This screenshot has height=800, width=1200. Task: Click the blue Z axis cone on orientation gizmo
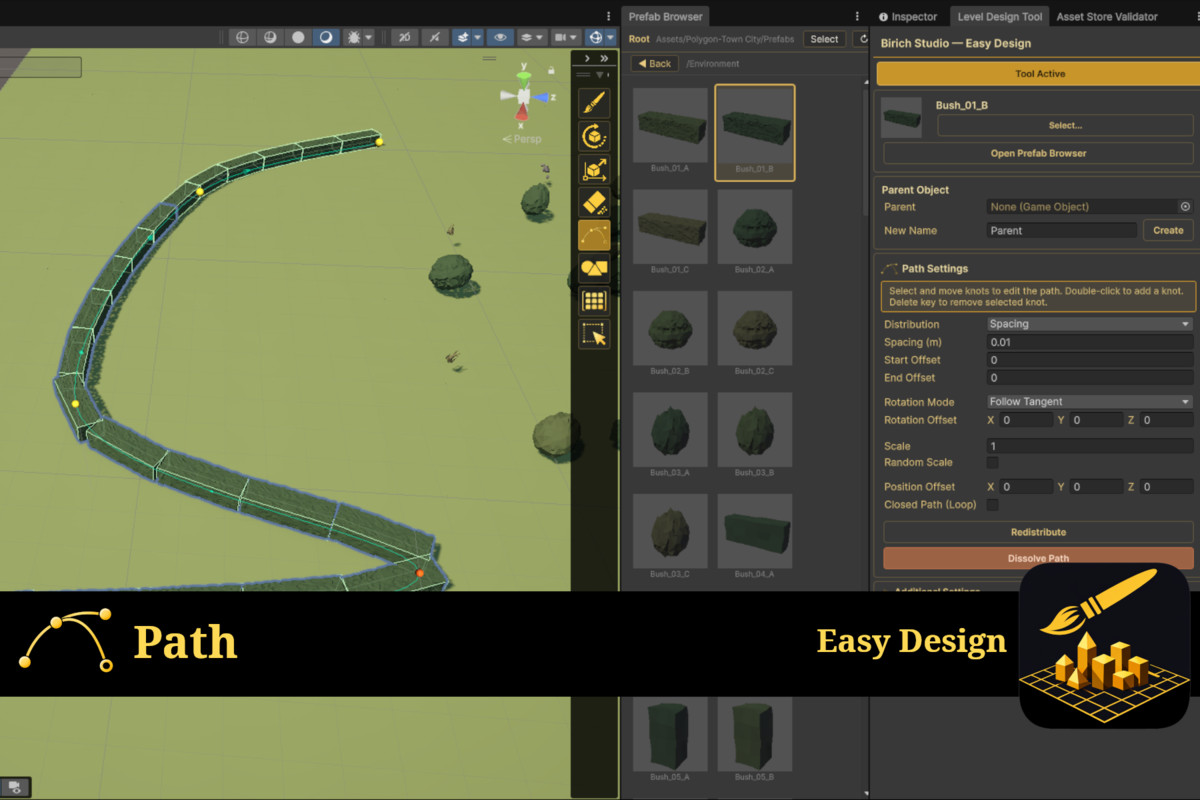click(x=543, y=97)
